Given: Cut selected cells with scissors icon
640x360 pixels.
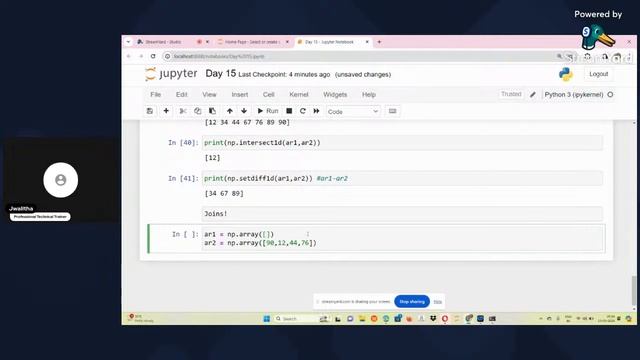Looking at the screenshot, I should 183,111.
